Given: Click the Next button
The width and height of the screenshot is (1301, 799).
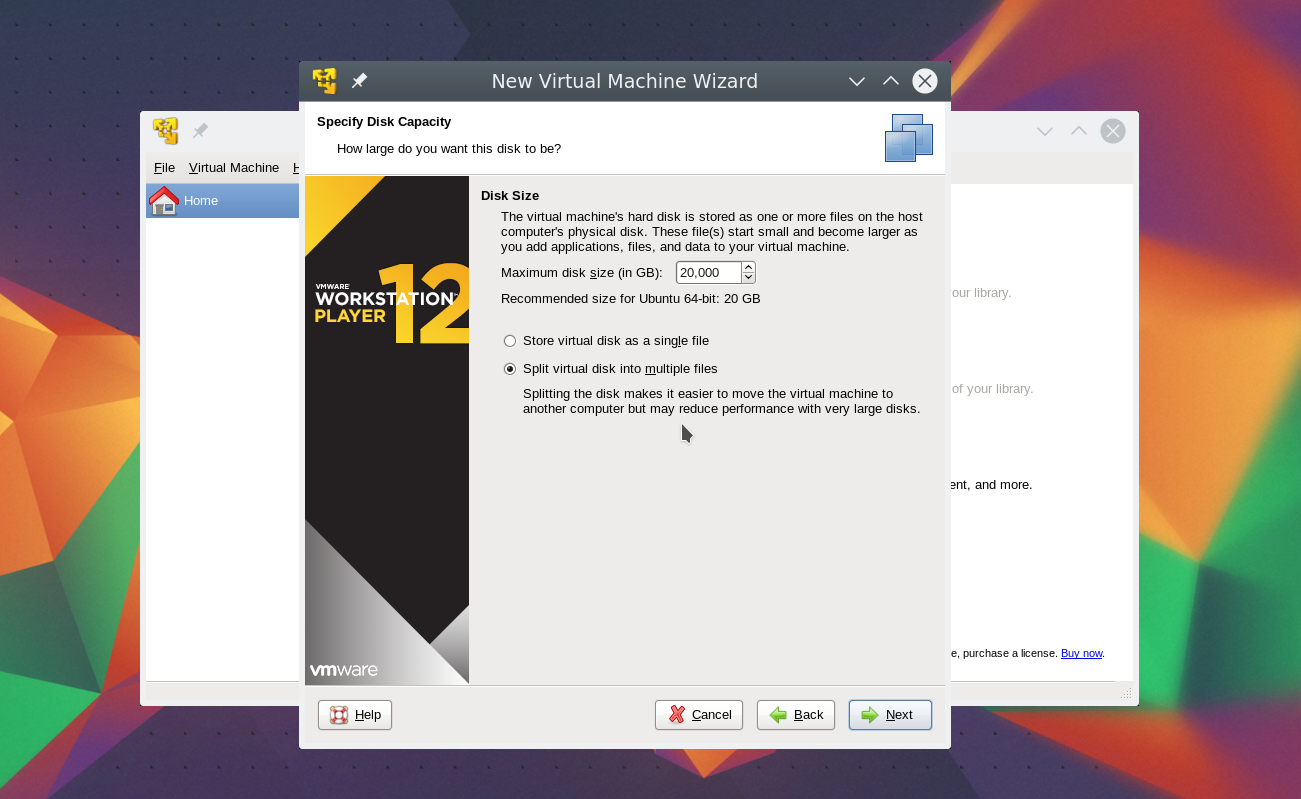Looking at the screenshot, I should coord(890,715).
